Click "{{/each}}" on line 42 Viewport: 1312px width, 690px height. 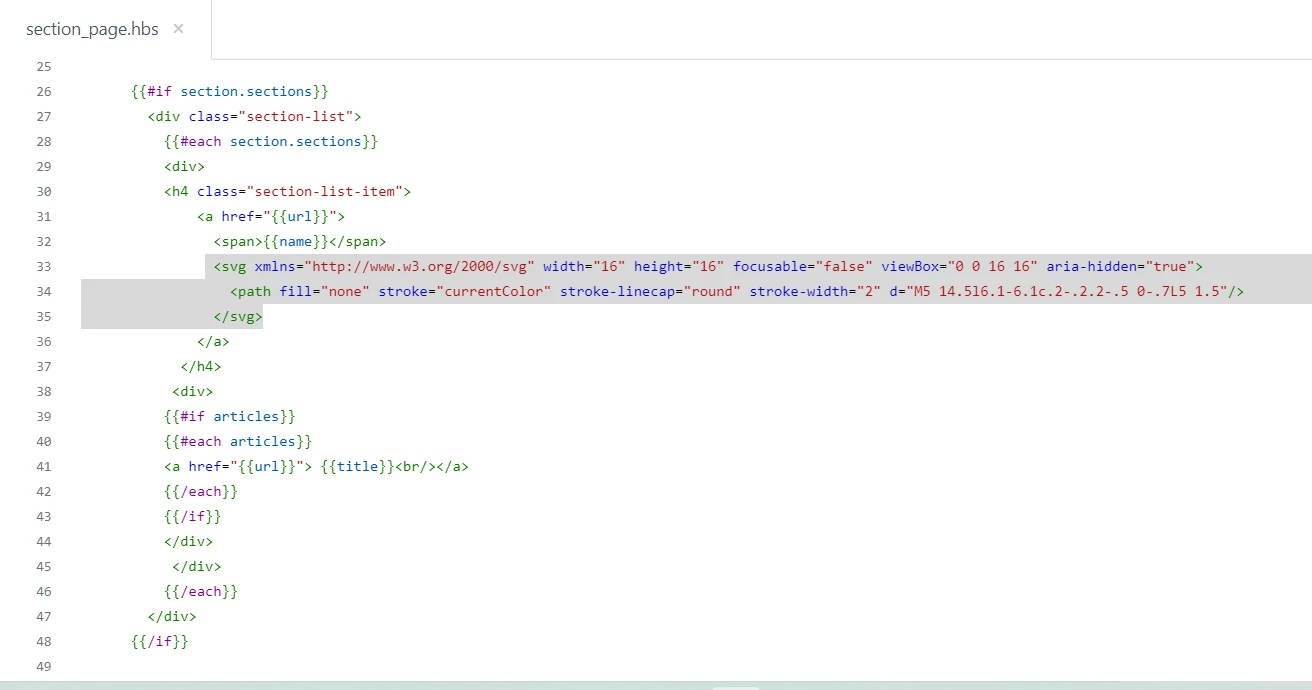[201, 492]
